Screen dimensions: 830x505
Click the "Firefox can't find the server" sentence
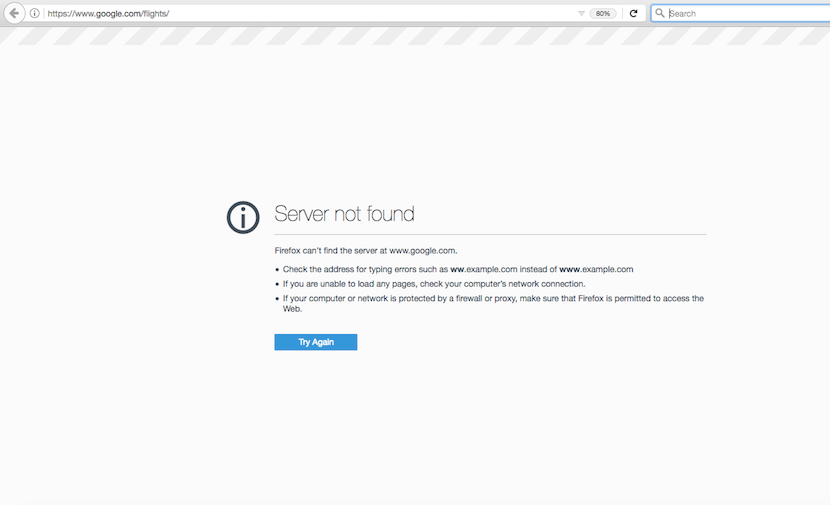(365, 250)
